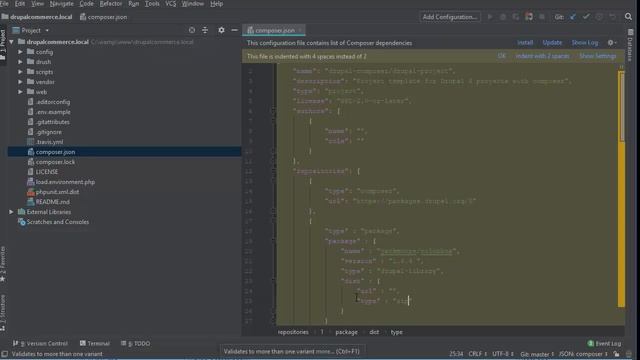Click the Show Log link
The height and width of the screenshot is (360, 640).
(x=584, y=42)
